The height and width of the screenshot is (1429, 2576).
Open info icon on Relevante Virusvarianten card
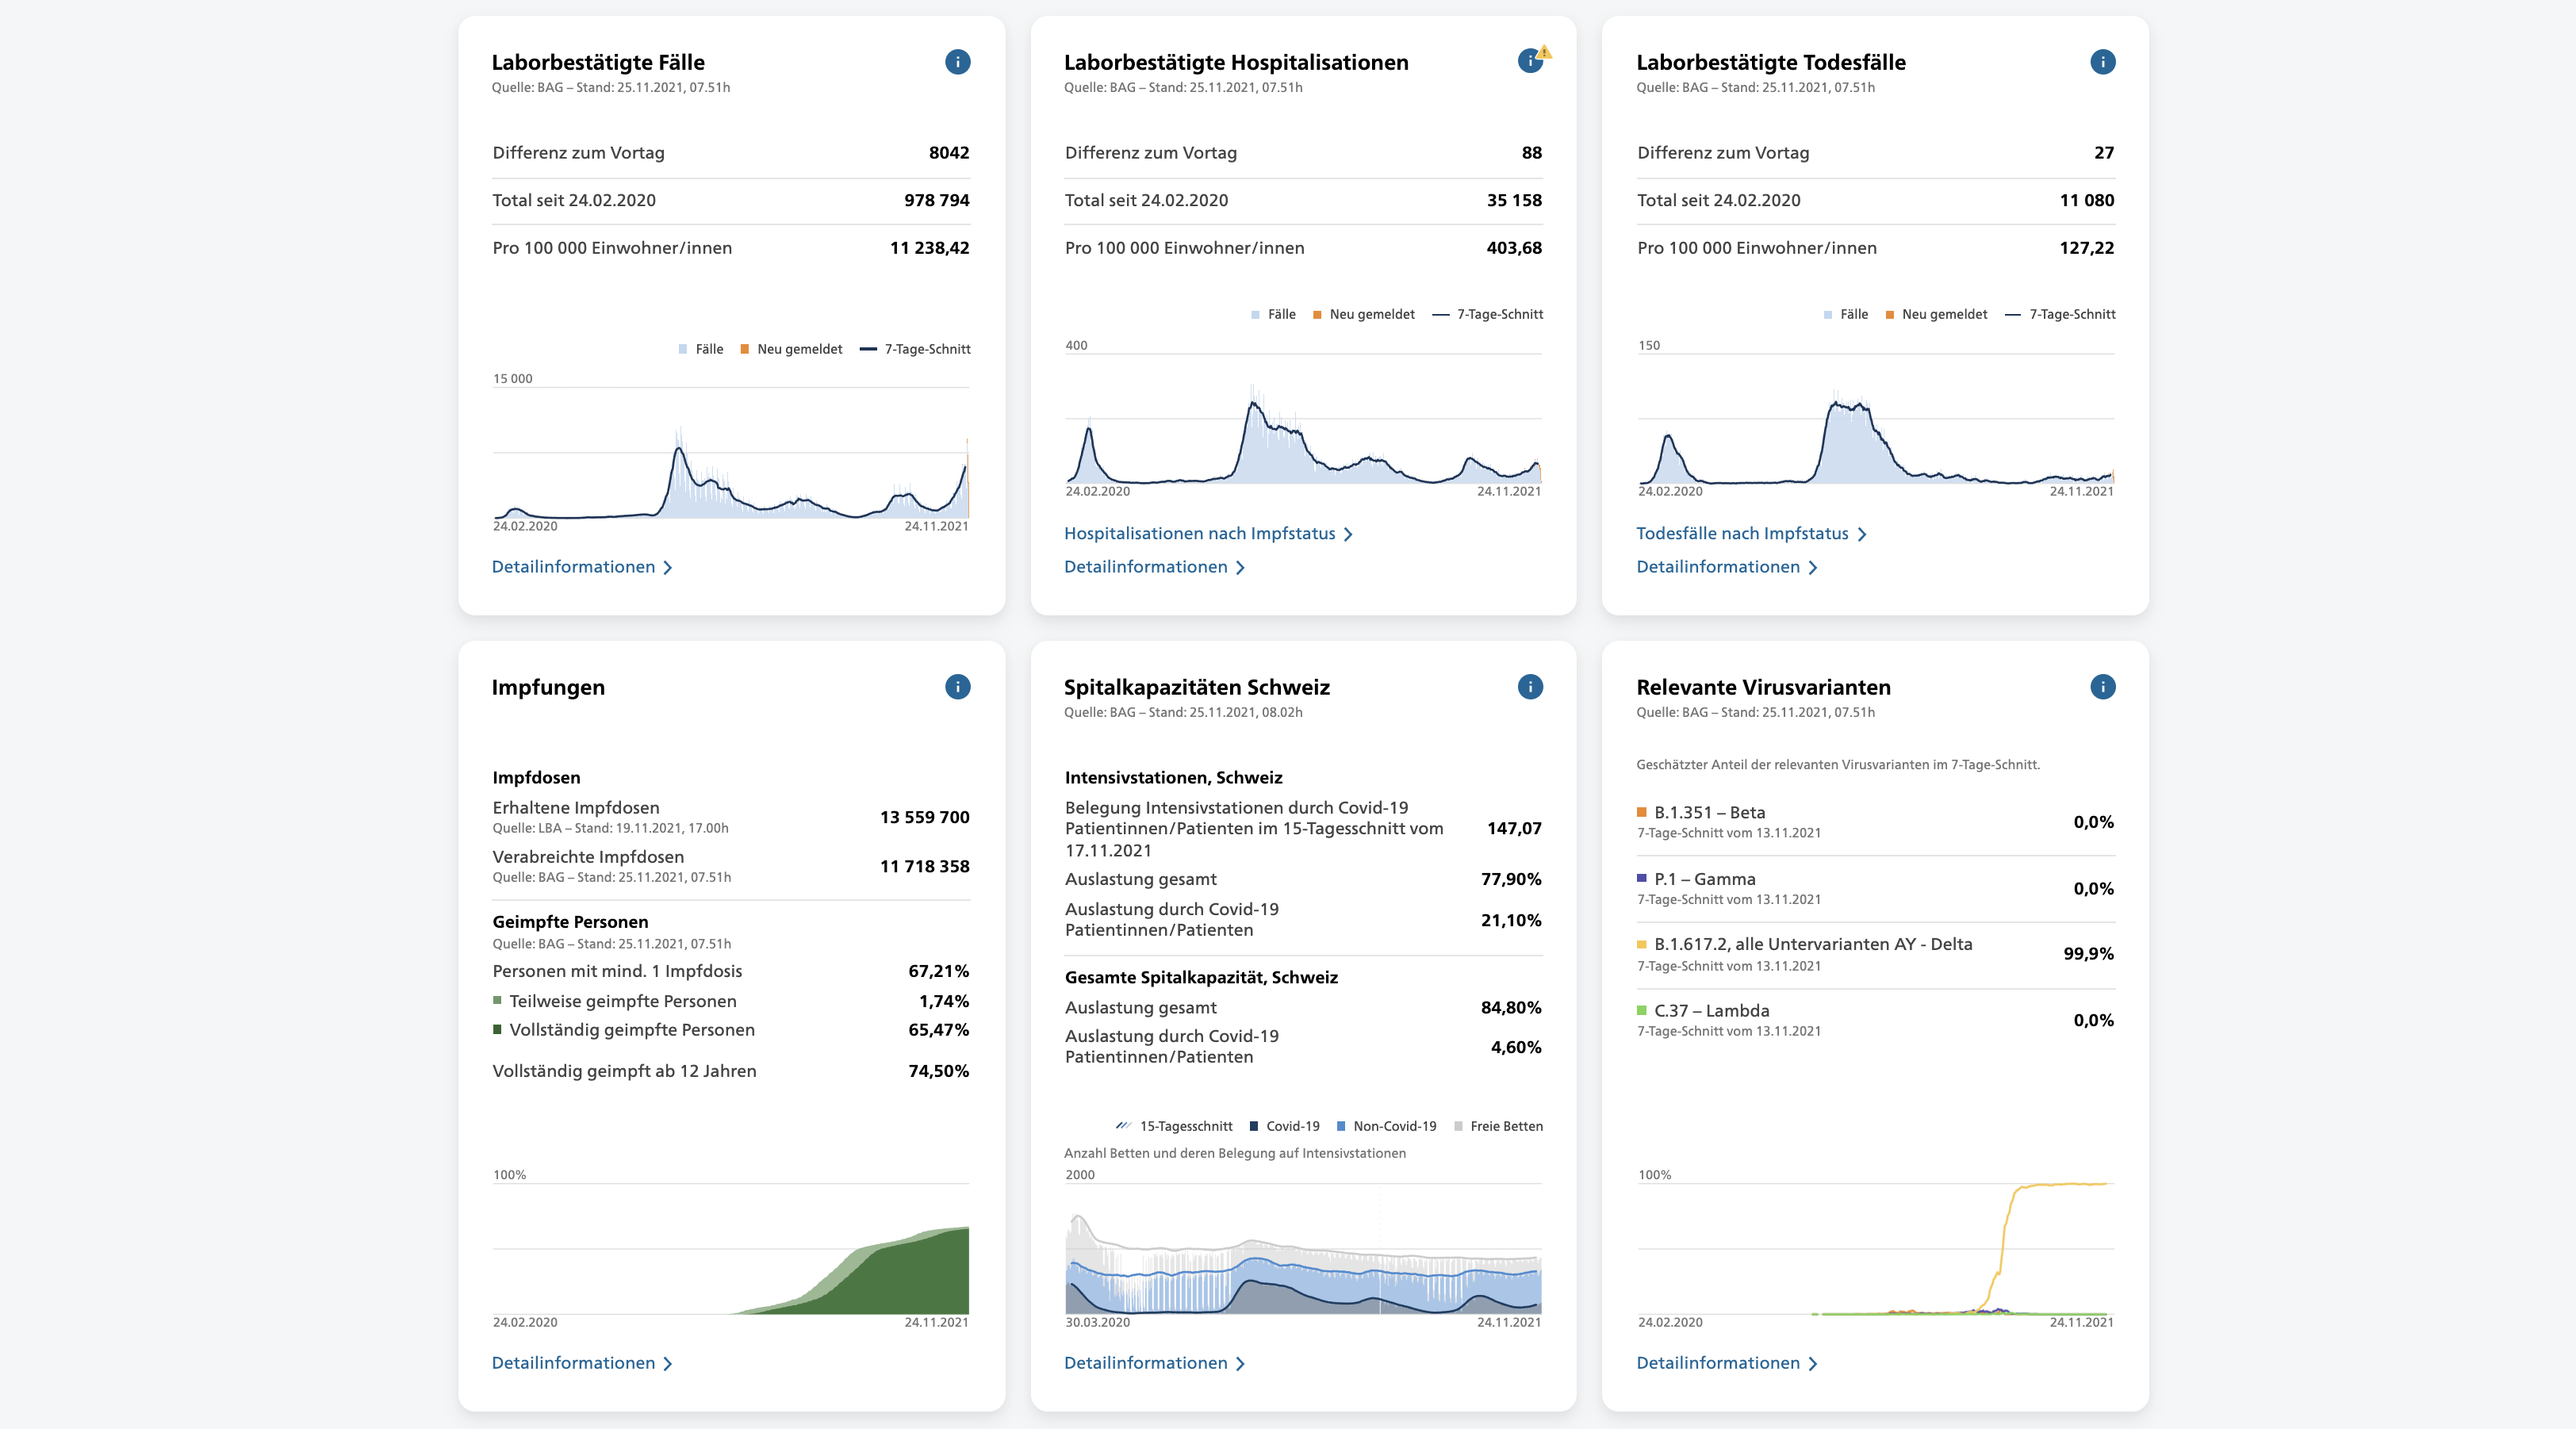coord(2102,687)
